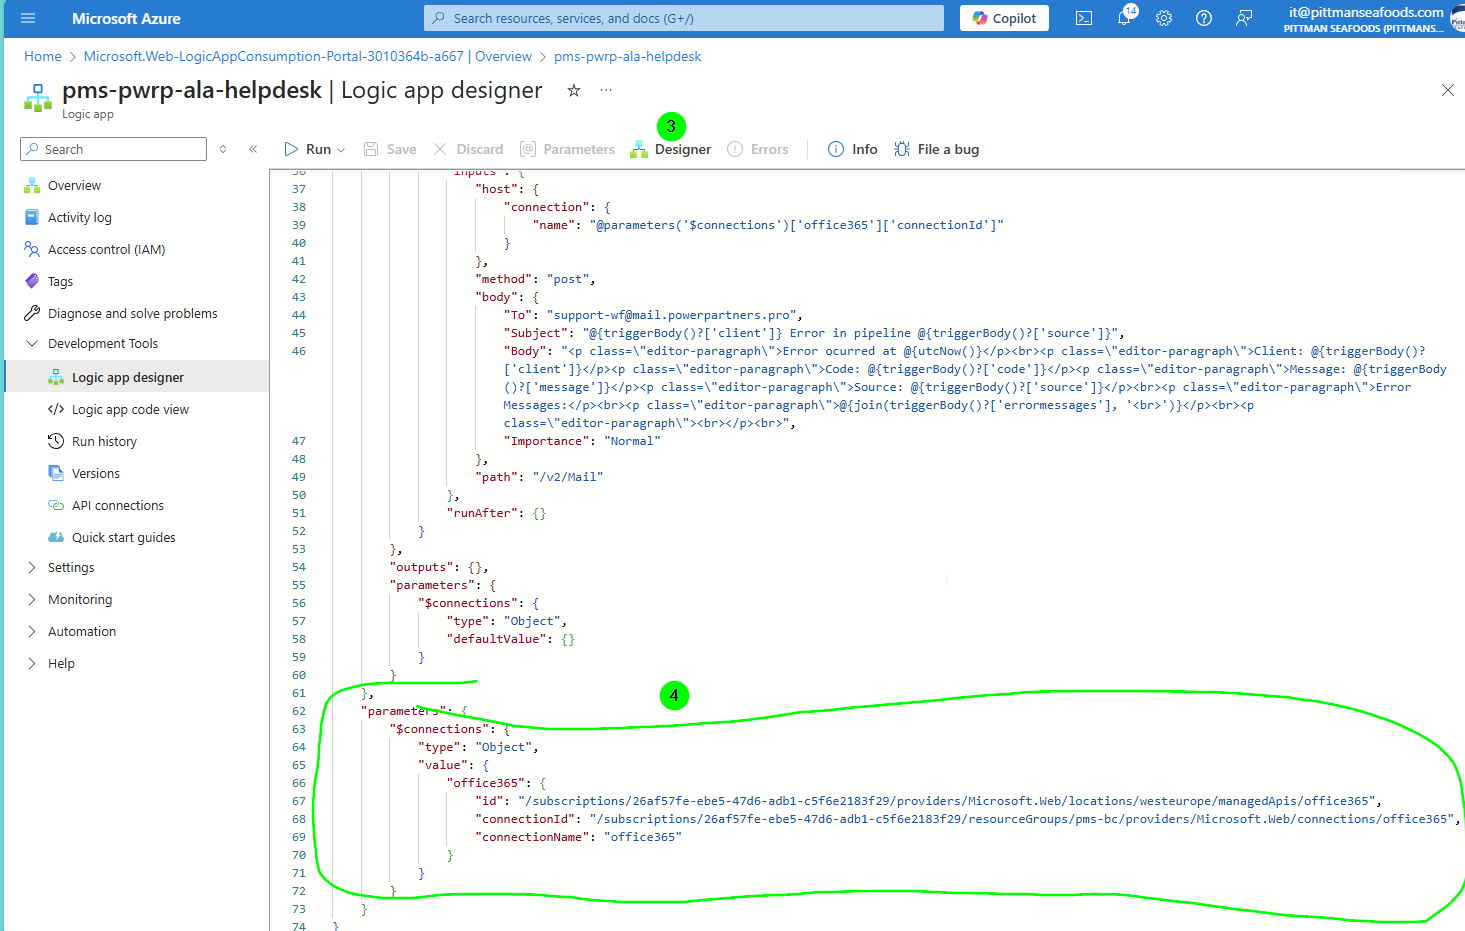Image resolution: width=1465 pixels, height=931 pixels.
Task: Open the help question mark menu
Action: pos(1204,18)
